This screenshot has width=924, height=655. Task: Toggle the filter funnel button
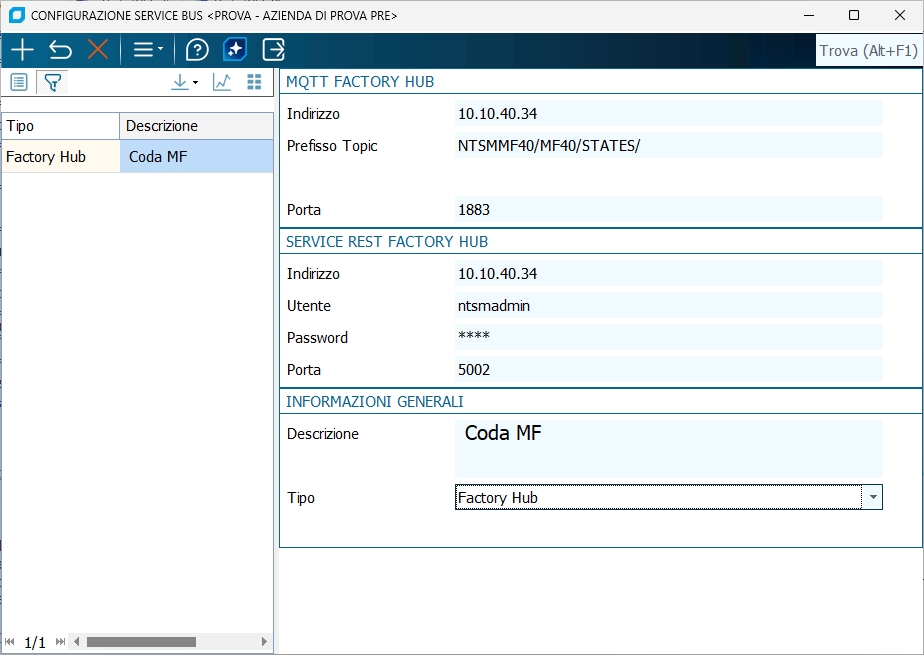[x=52, y=82]
